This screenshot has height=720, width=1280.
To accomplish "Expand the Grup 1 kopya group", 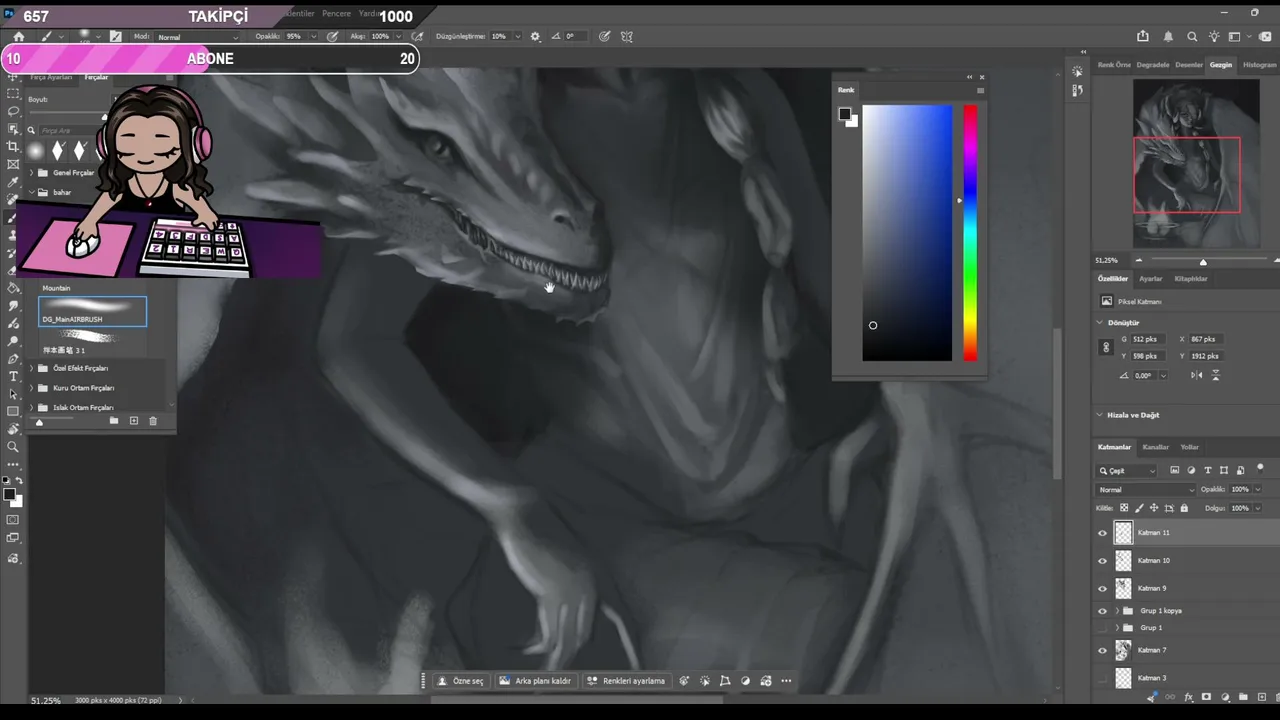I will tap(1117, 611).
